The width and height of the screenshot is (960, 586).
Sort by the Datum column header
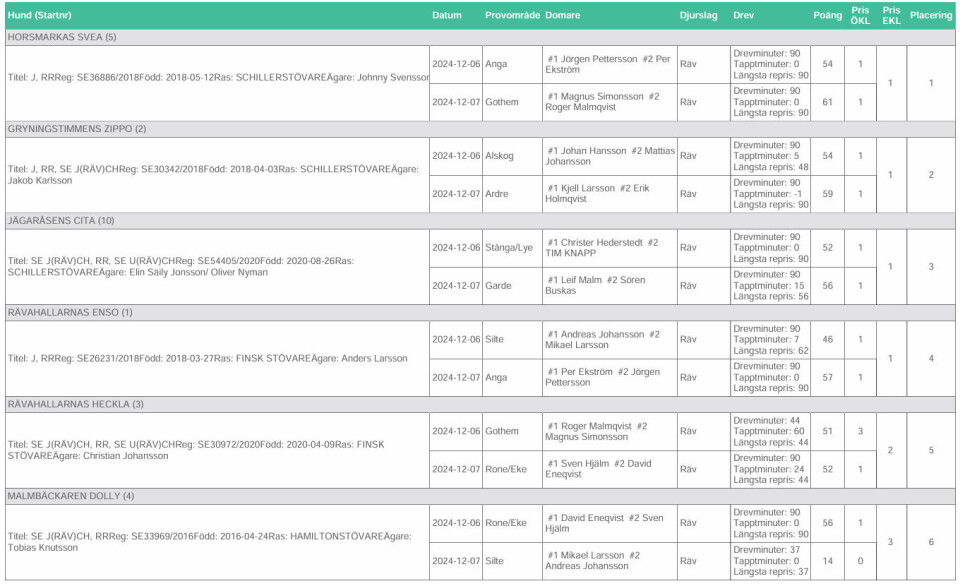point(446,16)
